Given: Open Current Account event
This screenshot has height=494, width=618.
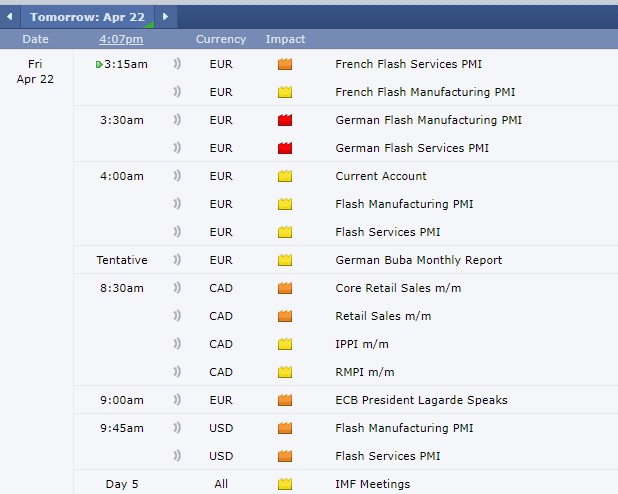Looking at the screenshot, I should point(381,176).
